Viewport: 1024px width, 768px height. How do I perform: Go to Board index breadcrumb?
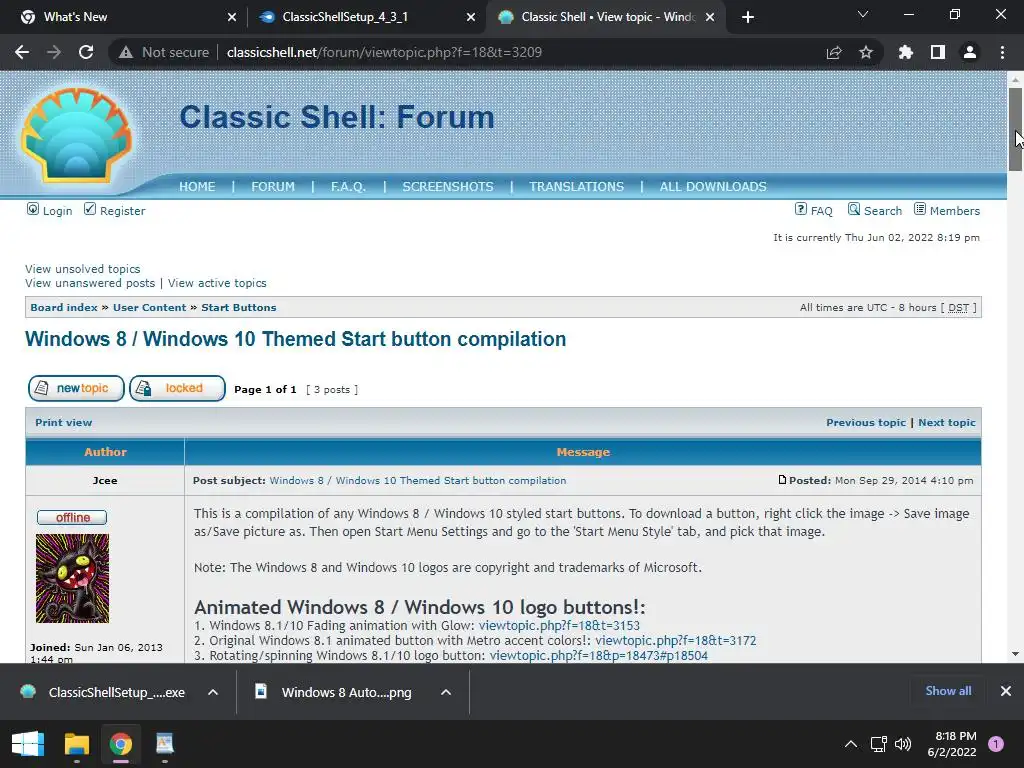(64, 308)
